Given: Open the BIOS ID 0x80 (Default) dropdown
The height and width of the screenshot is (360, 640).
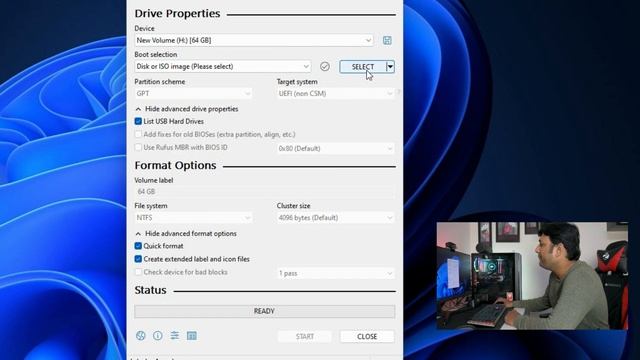Looking at the screenshot, I should [x=336, y=149].
